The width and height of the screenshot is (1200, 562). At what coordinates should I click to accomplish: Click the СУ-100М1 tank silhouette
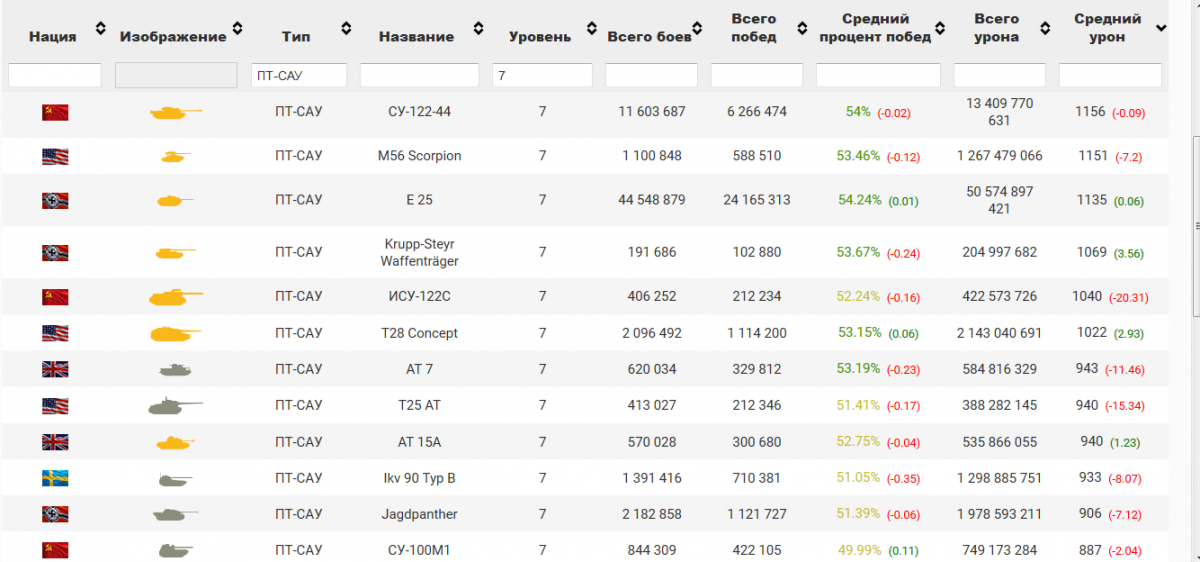pyautogui.click(x=175, y=550)
